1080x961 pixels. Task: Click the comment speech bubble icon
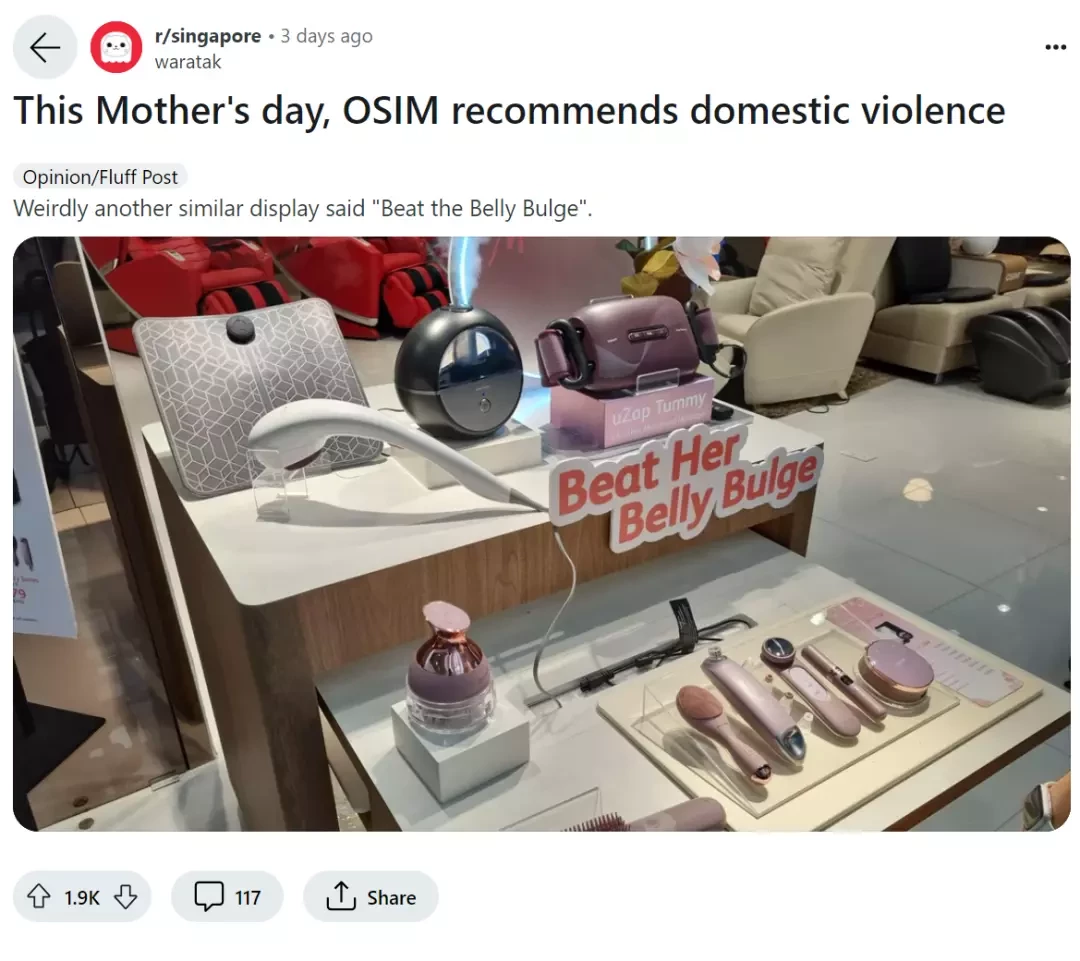(x=209, y=896)
